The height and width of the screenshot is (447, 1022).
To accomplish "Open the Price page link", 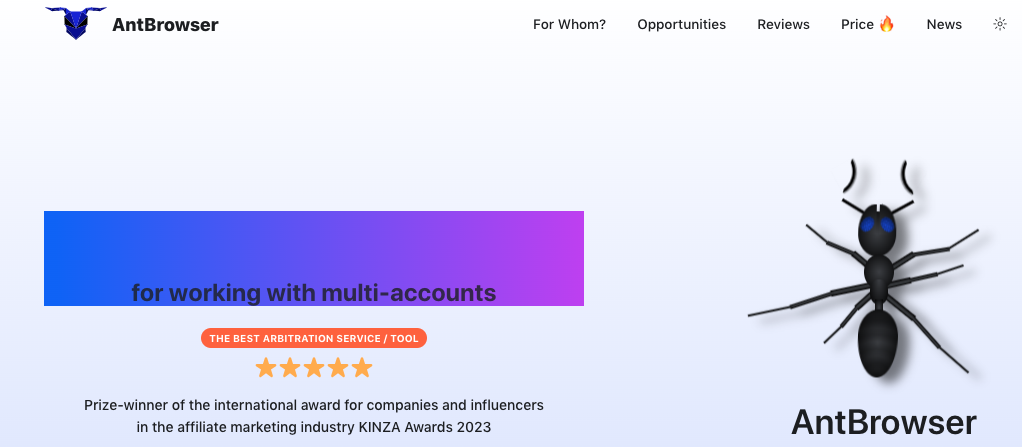I will [857, 24].
